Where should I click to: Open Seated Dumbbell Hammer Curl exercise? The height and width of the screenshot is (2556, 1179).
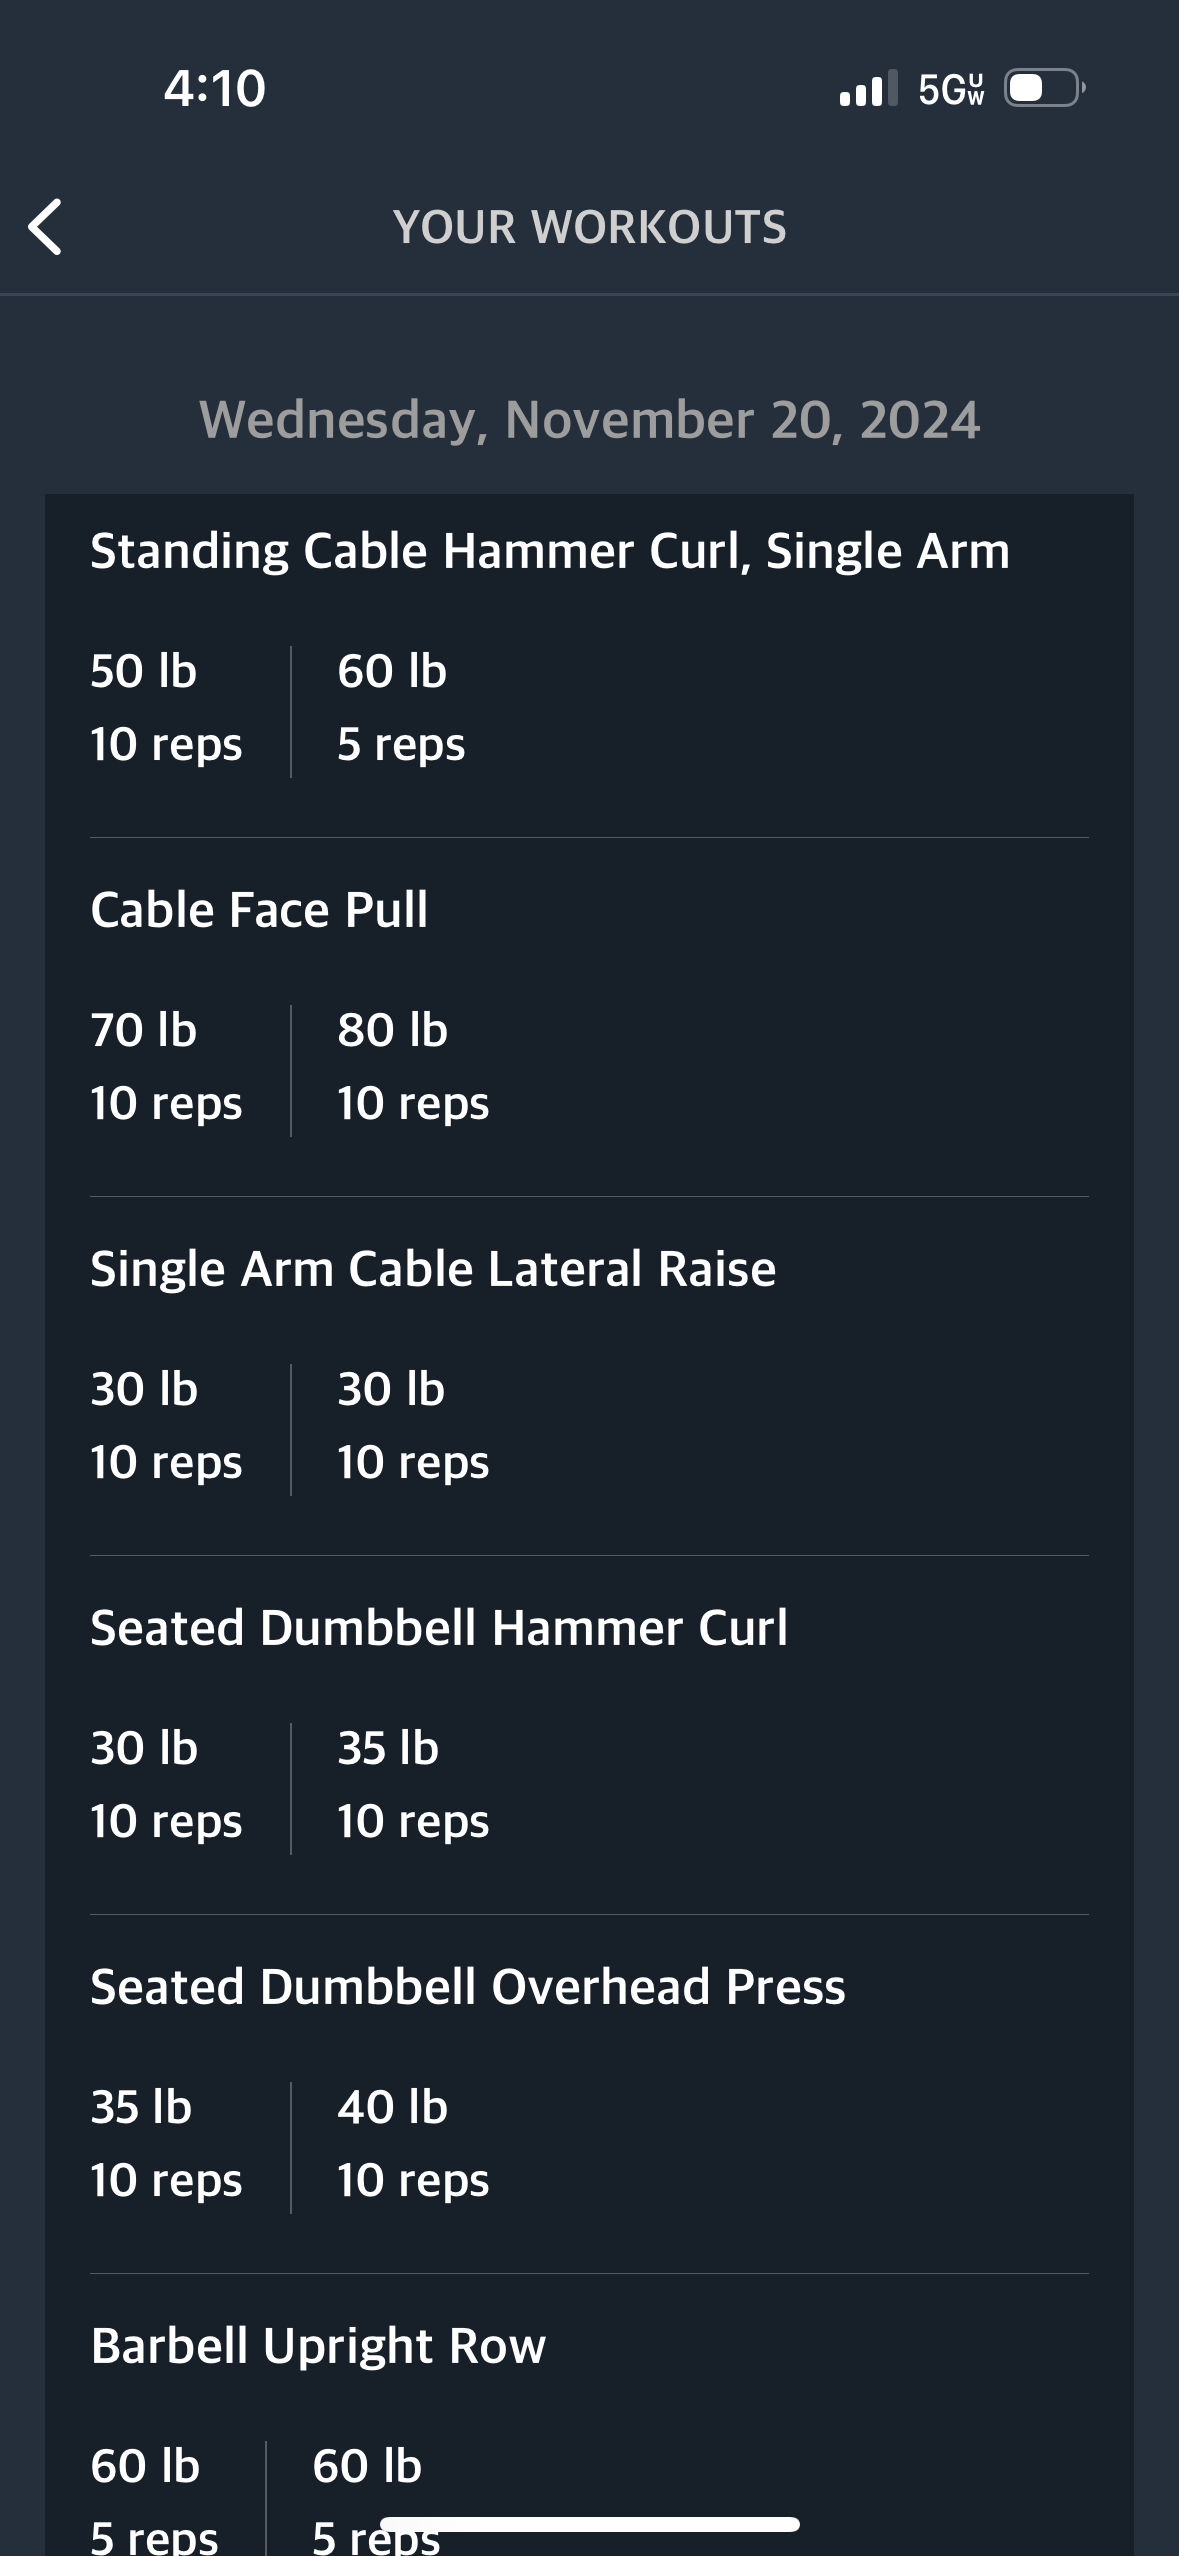click(439, 1628)
